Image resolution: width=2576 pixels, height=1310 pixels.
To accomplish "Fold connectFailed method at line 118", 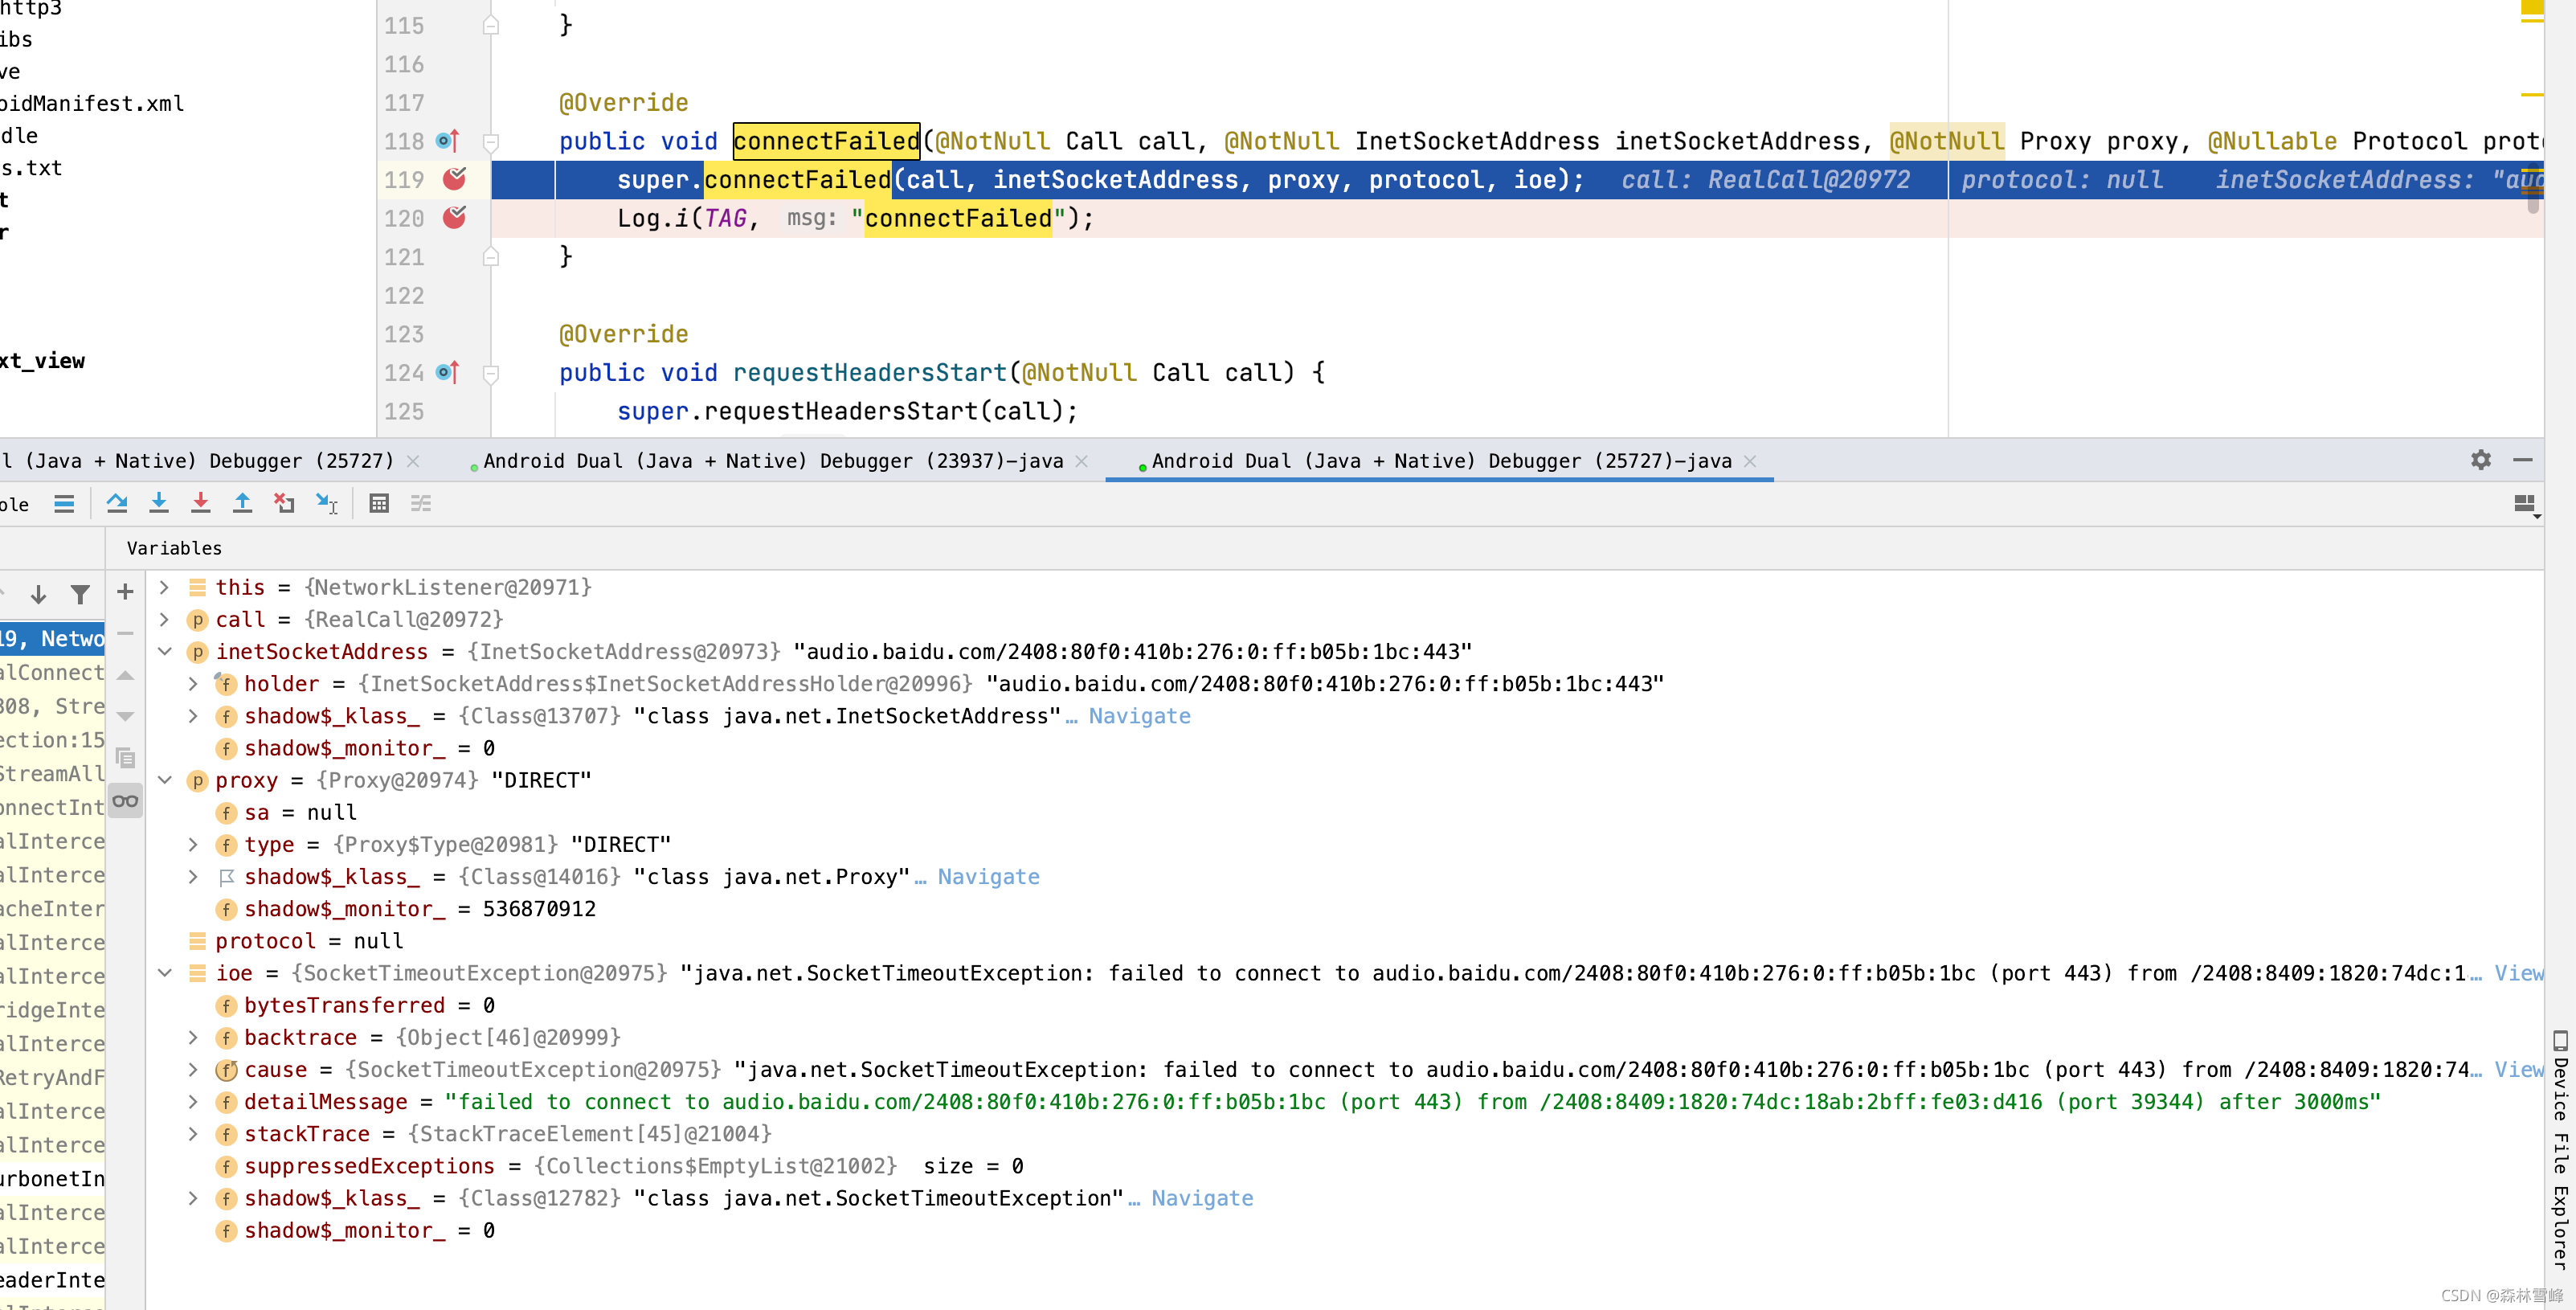I will [491, 142].
